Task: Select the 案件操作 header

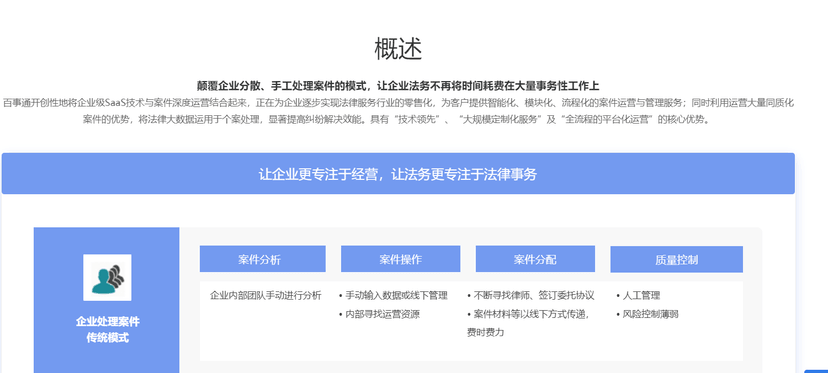Action: point(400,259)
